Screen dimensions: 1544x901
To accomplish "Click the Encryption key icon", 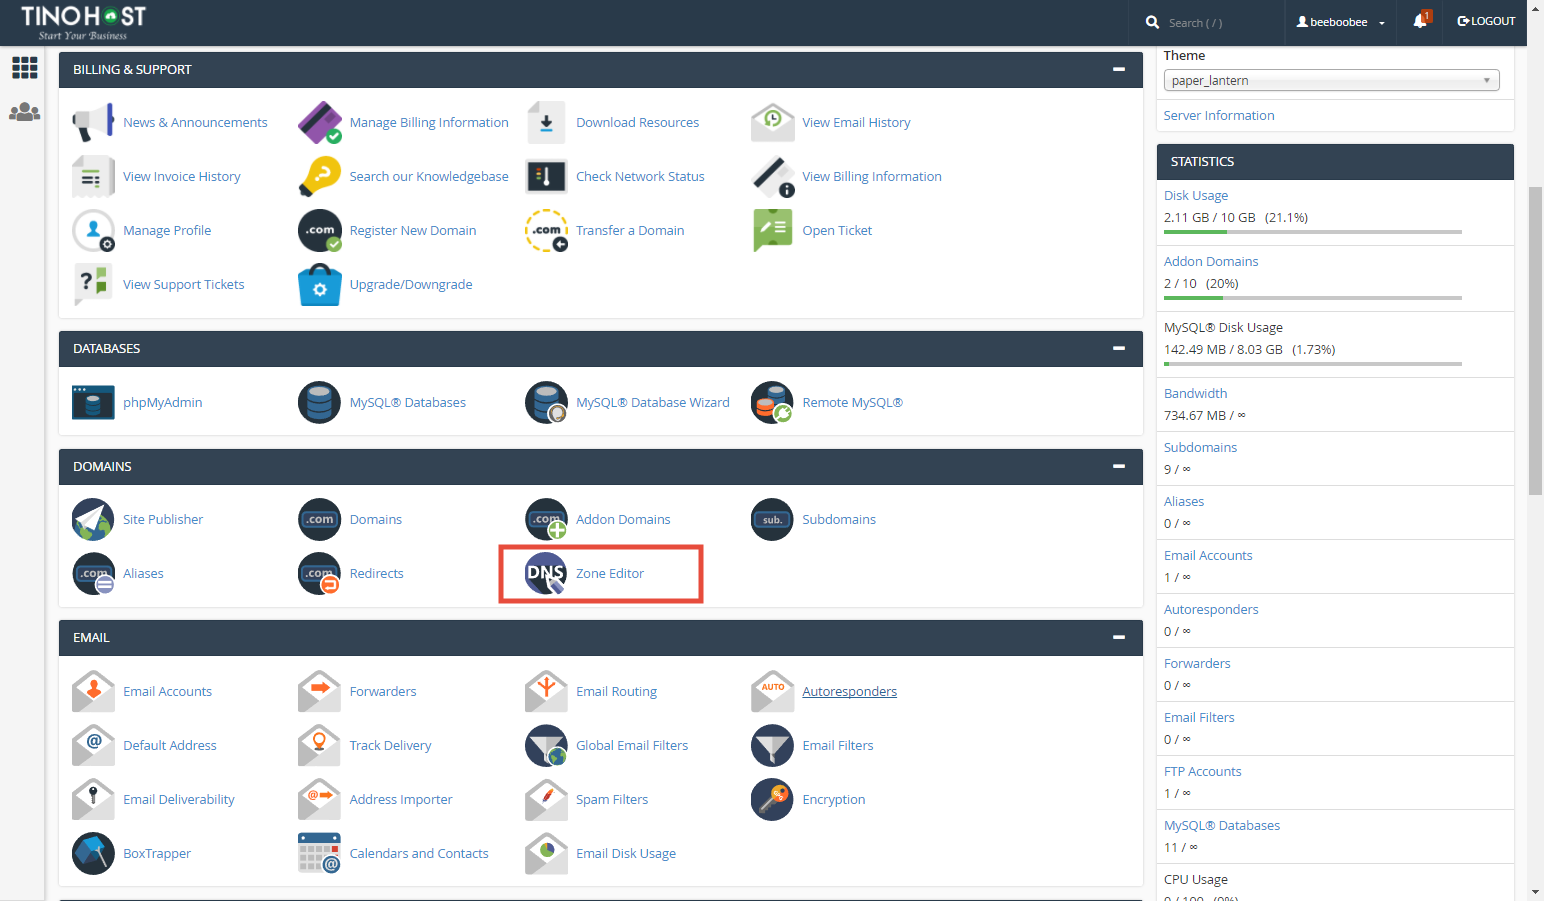I will (x=772, y=800).
